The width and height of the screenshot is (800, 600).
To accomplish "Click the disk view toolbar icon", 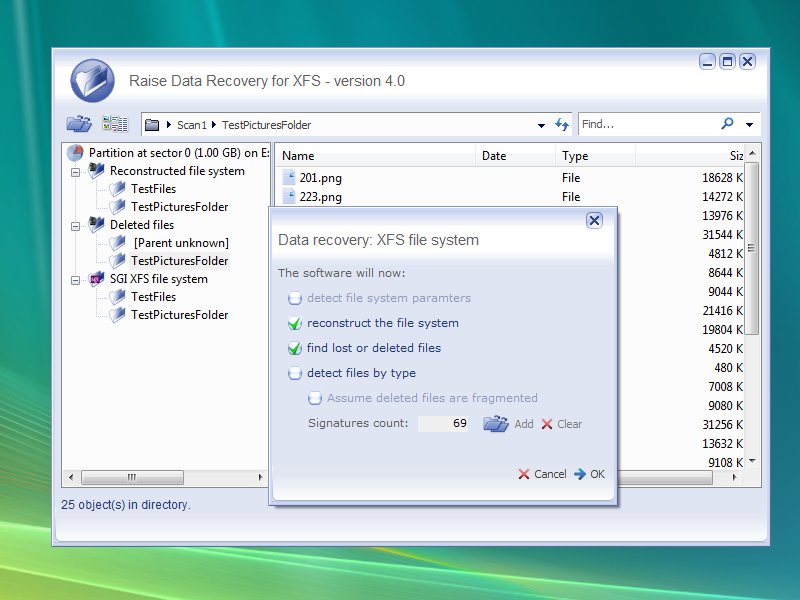I will pyautogui.click(x=115, y=123).
